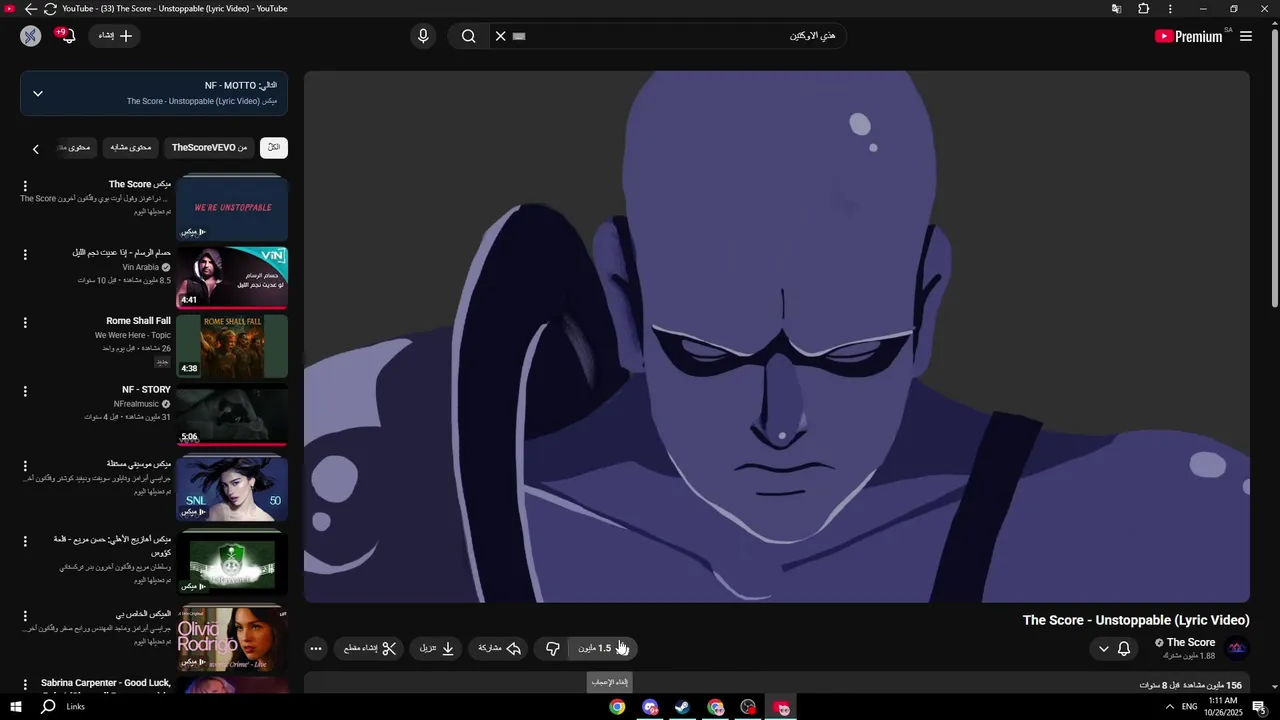Click inside the YouTube search field
This screenshot has height=720, width=1280.
pos(680,36)
